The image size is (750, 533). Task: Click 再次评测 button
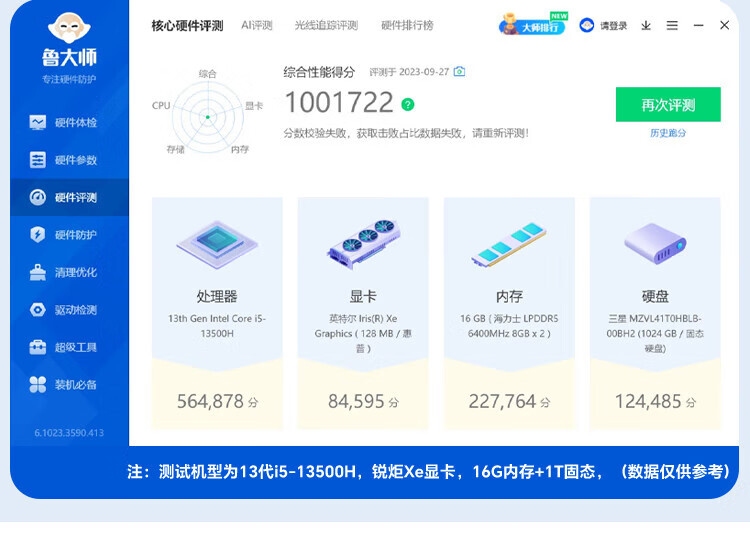668,104
